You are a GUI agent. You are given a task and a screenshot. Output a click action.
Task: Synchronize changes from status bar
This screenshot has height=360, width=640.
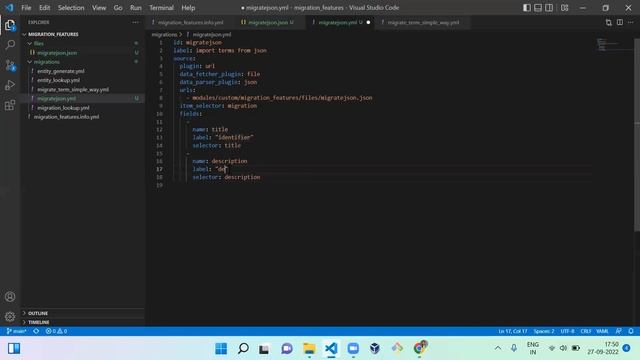click(36, 331)
